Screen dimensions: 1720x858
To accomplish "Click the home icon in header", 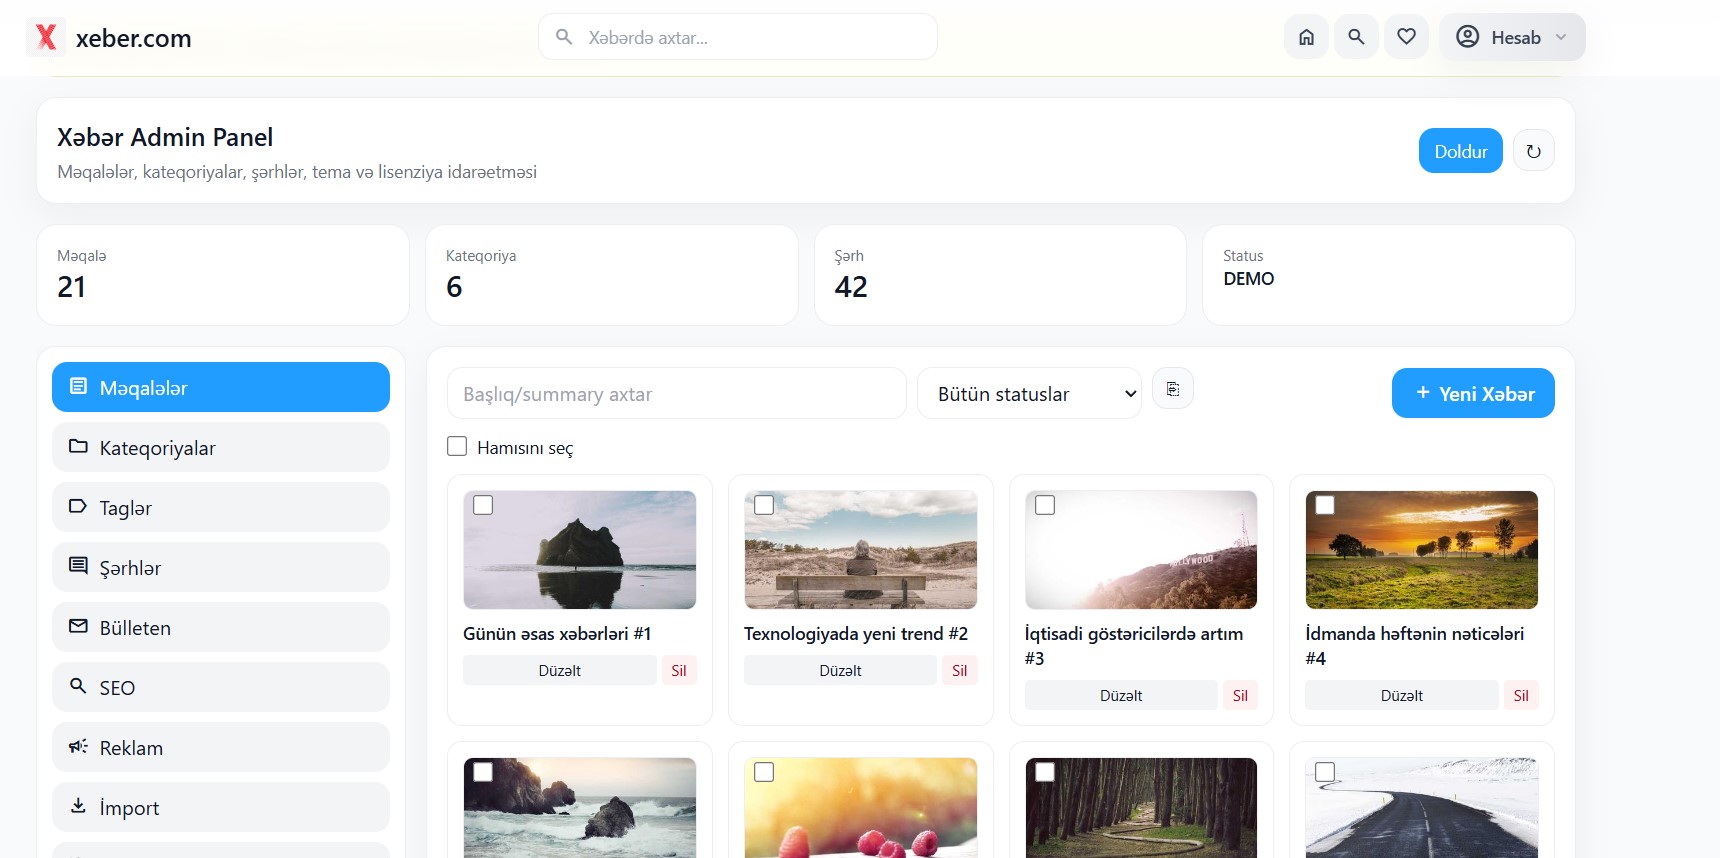I will [1306, 37].
